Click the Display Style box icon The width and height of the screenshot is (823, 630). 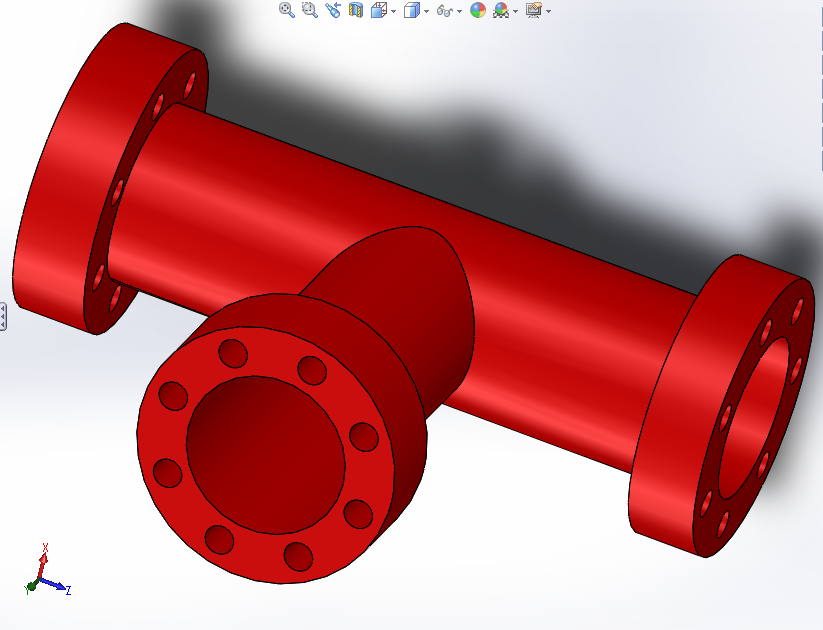click(412, 10)
